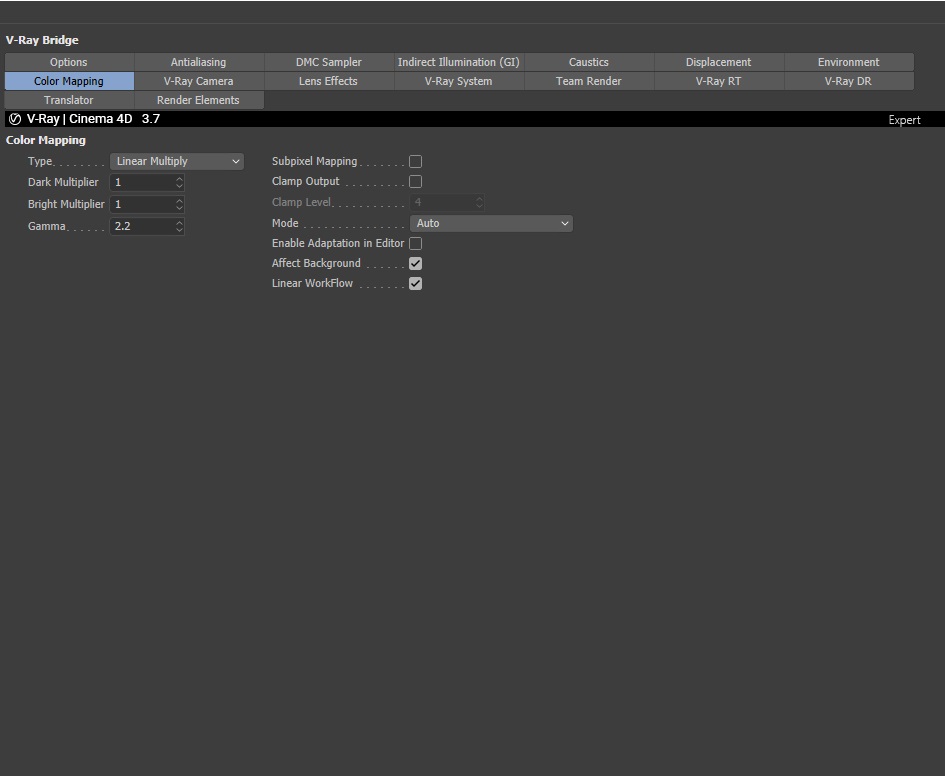945x776 pixels.
Task: Click the Bright Multiplier spinner arrows
Action: click(x=180, y=204)
